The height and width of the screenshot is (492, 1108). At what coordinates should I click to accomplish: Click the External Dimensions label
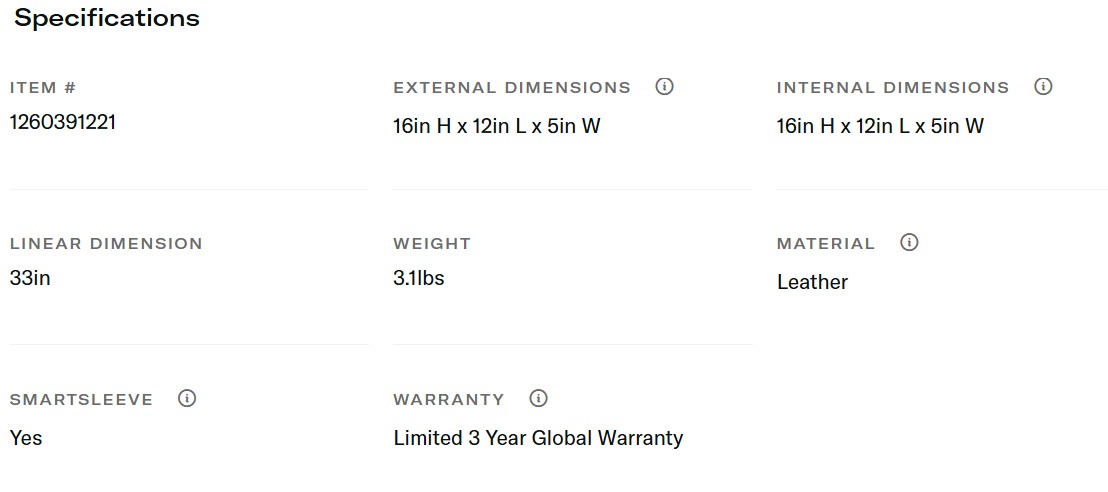pos(512,88)
